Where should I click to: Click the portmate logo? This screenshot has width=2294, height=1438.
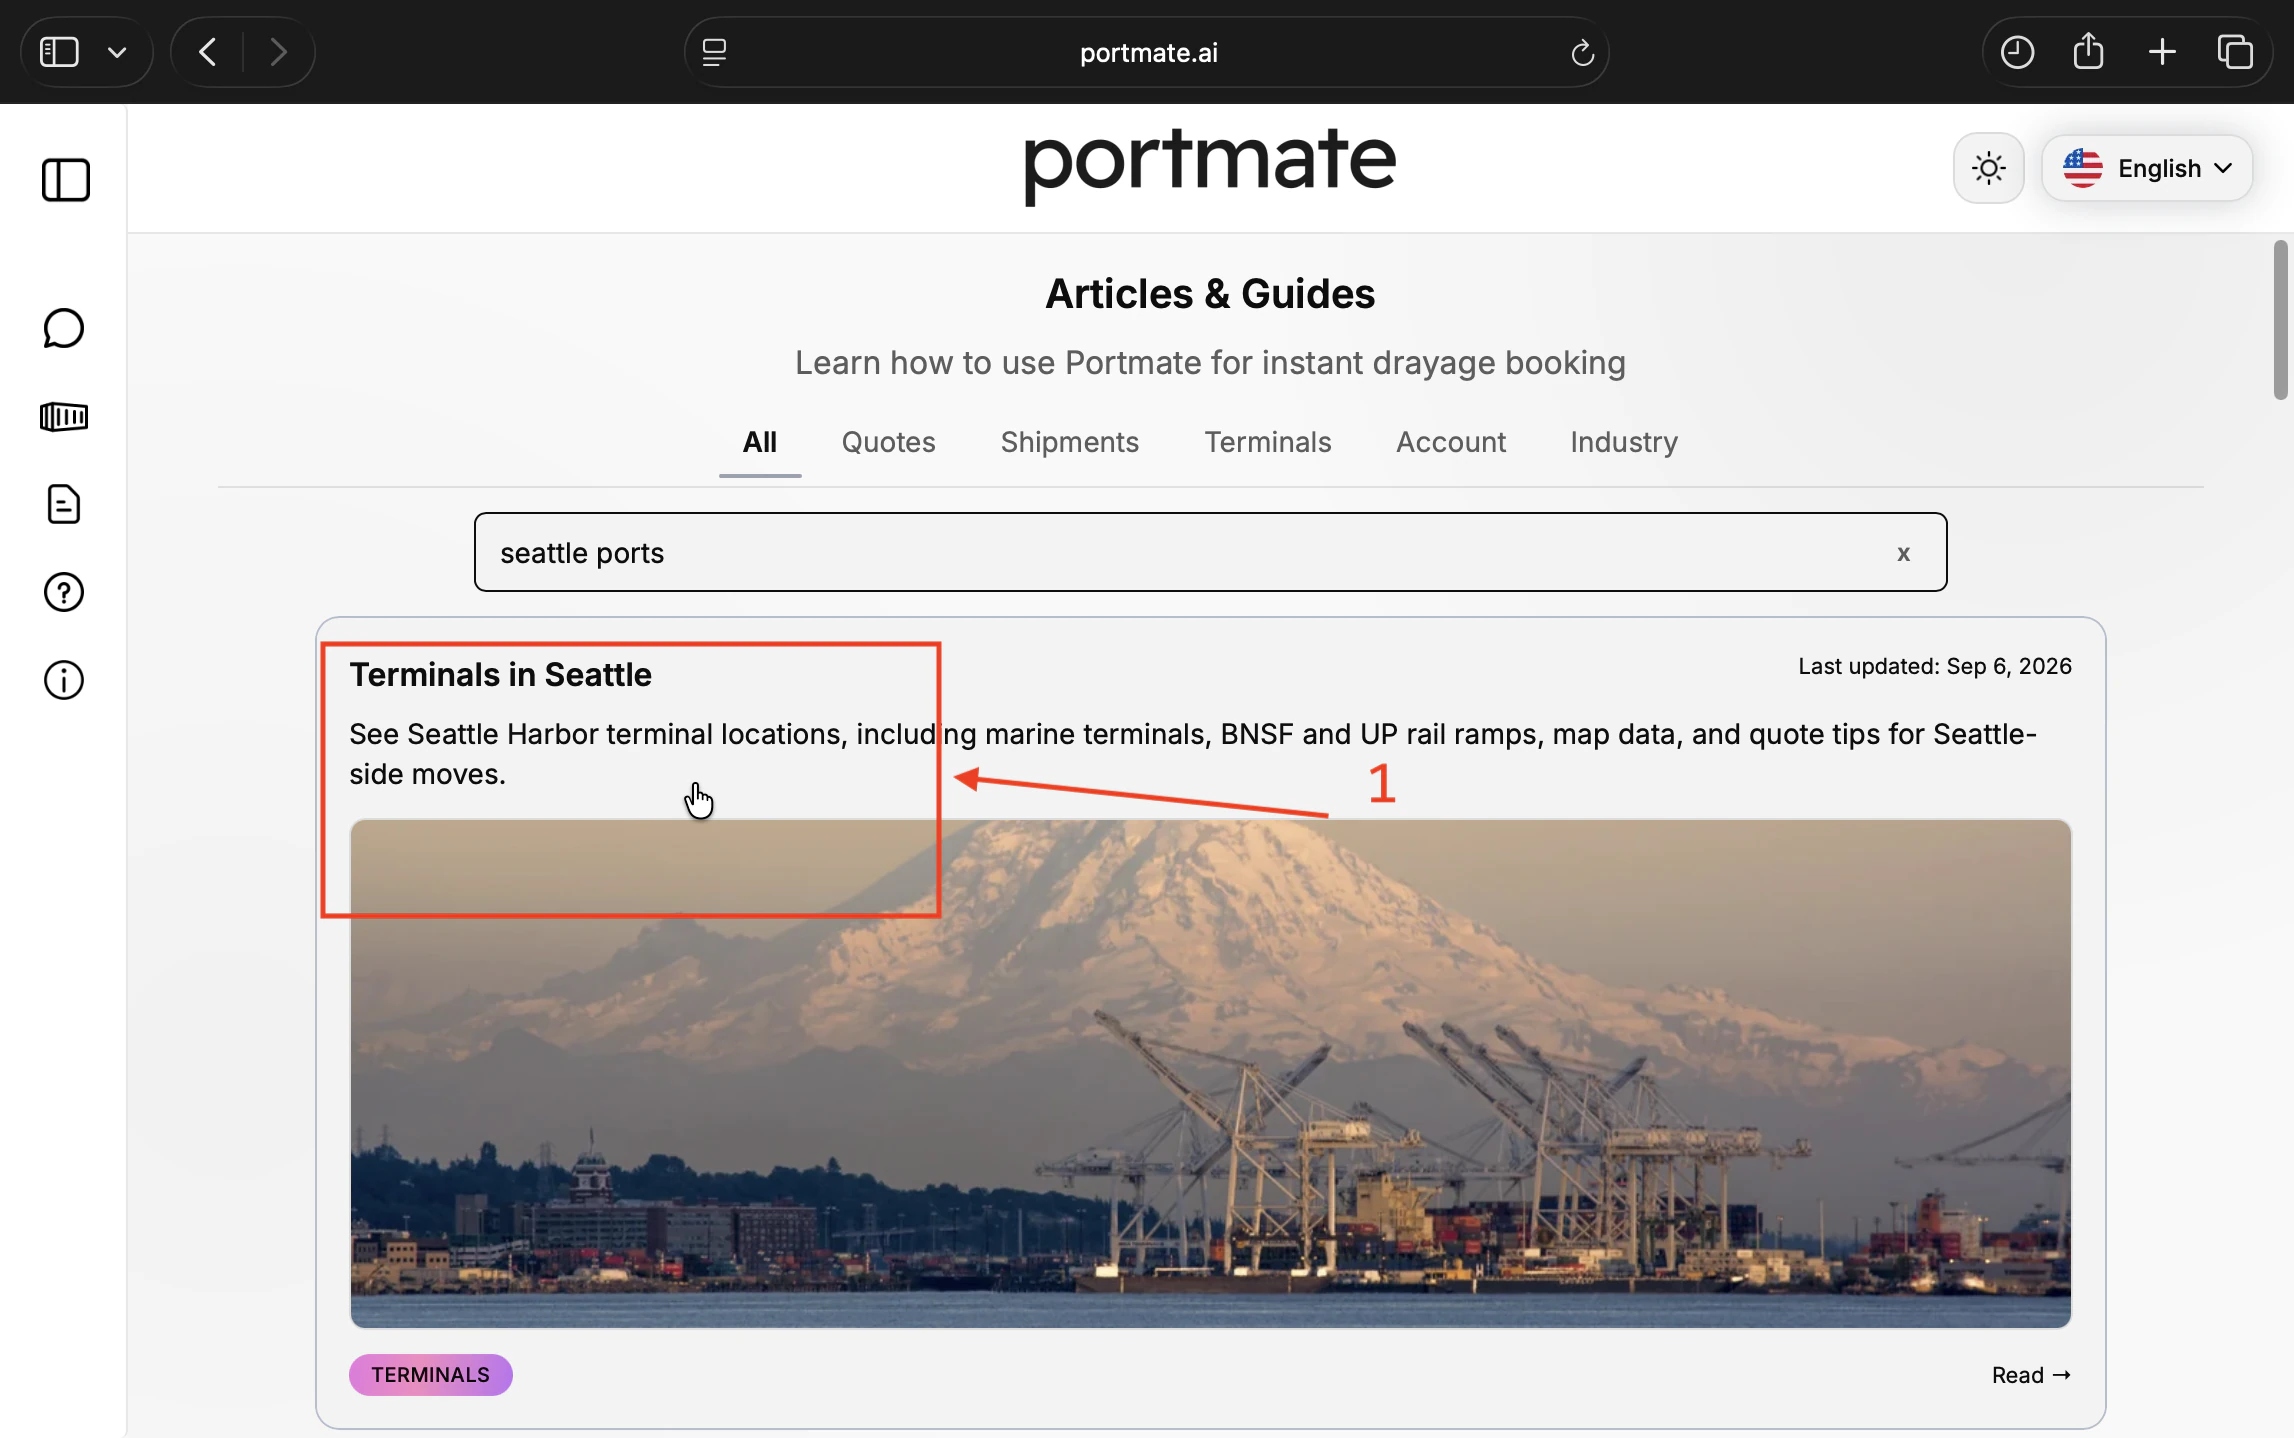[x=1210, y=165]
